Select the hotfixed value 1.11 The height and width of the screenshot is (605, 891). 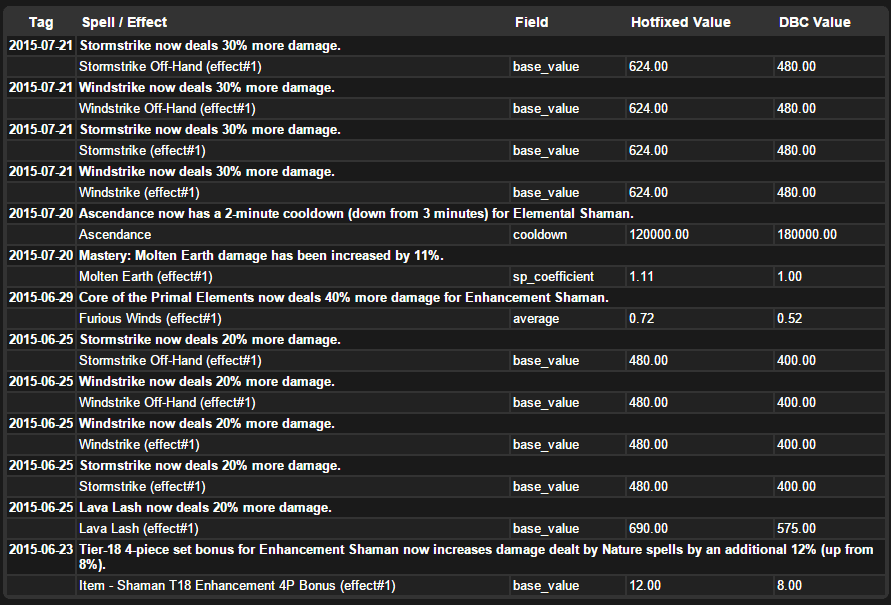[x=641, y=277]
